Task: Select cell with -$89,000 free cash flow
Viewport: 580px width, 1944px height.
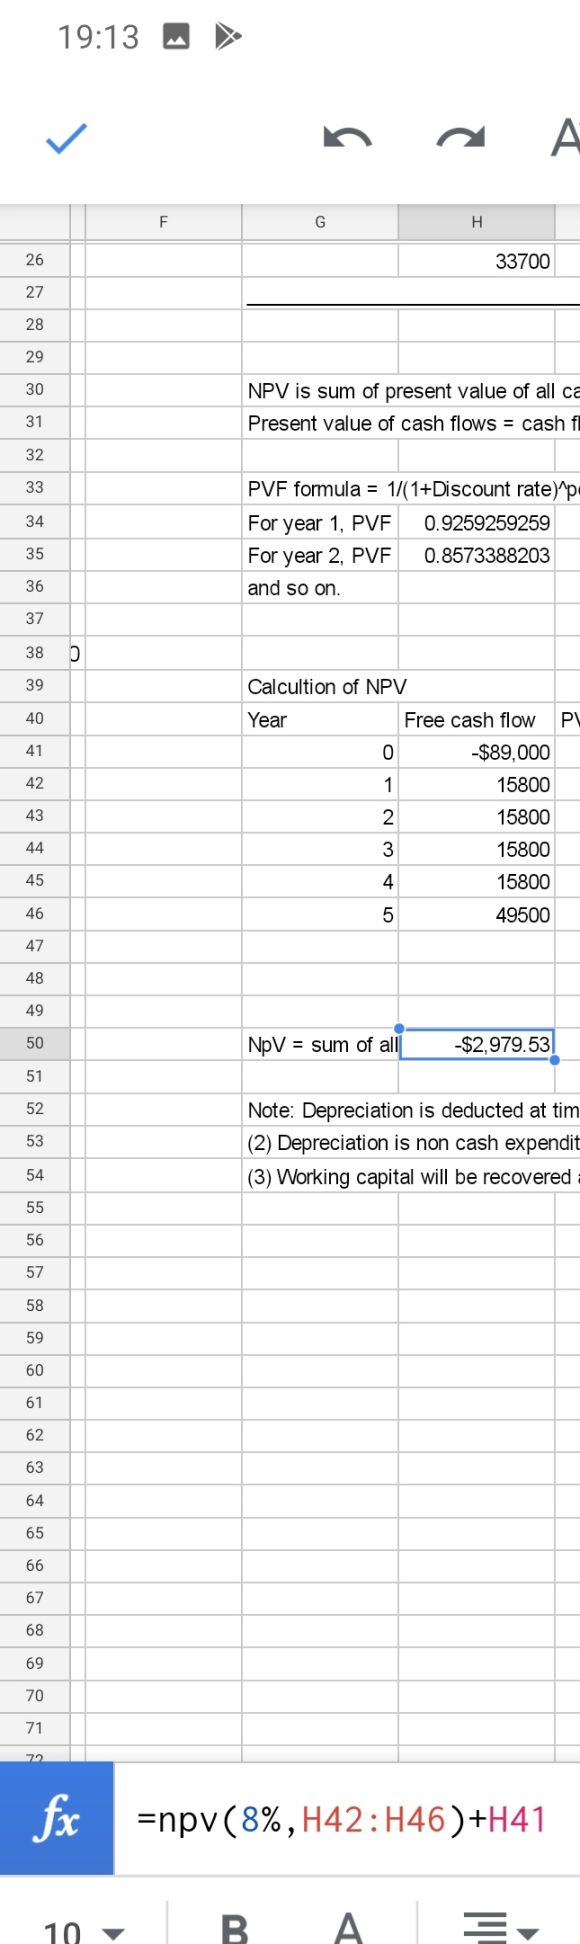Action: coord(477,752)
